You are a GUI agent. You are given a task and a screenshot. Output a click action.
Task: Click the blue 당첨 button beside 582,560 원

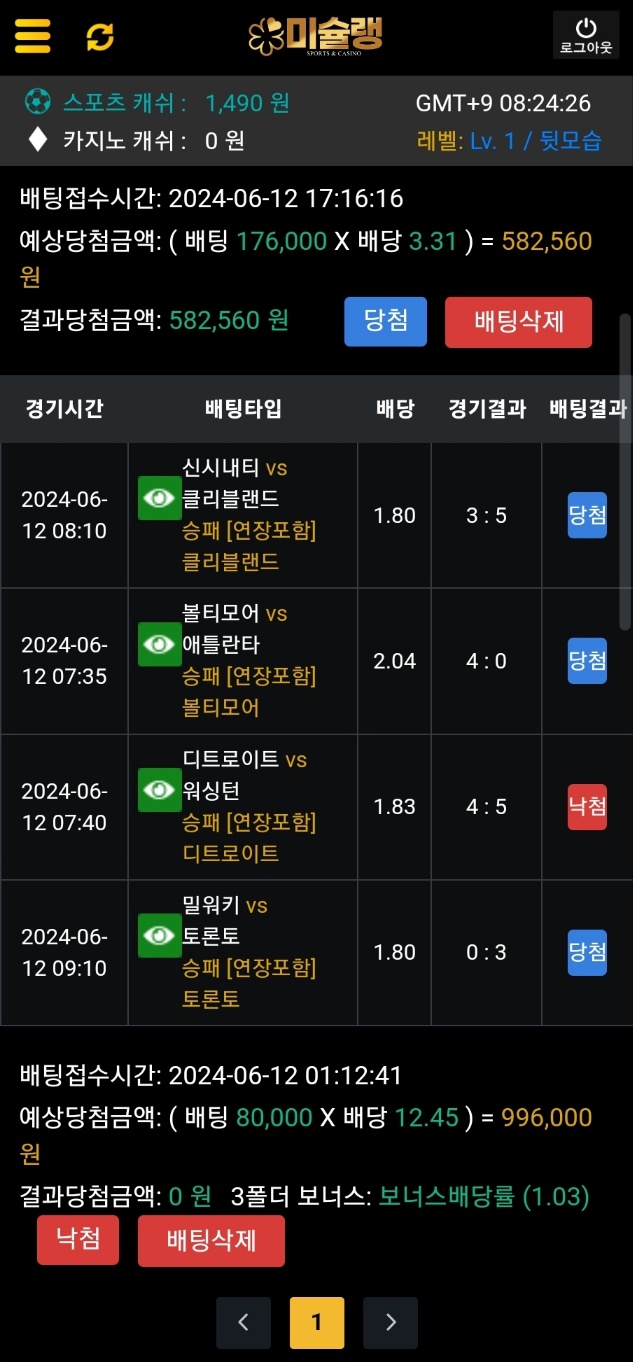coord(386,322)
